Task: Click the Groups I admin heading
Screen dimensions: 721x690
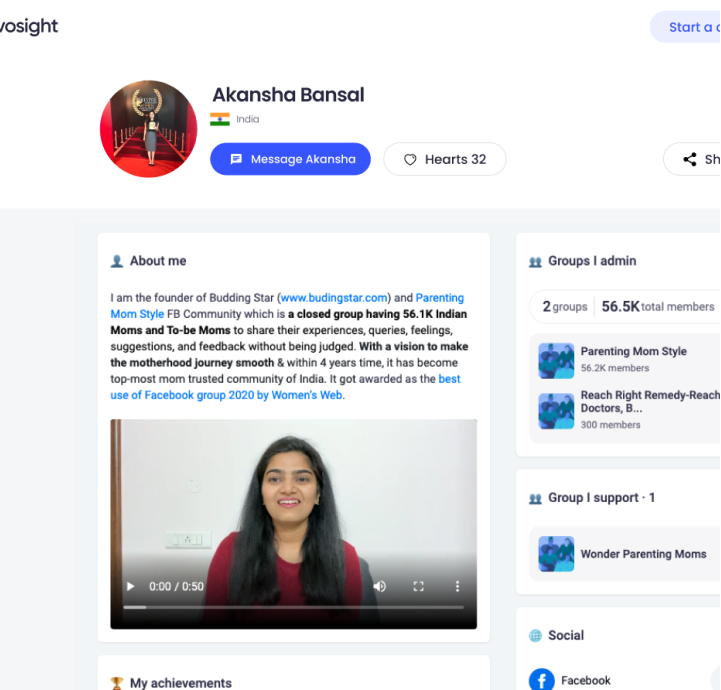Action: pyautogui.click(x=592, y=261)
